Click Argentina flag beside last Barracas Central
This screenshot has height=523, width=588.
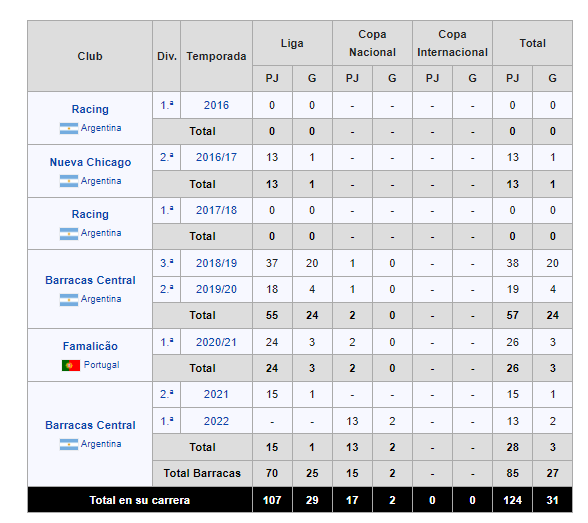(69, 444)
